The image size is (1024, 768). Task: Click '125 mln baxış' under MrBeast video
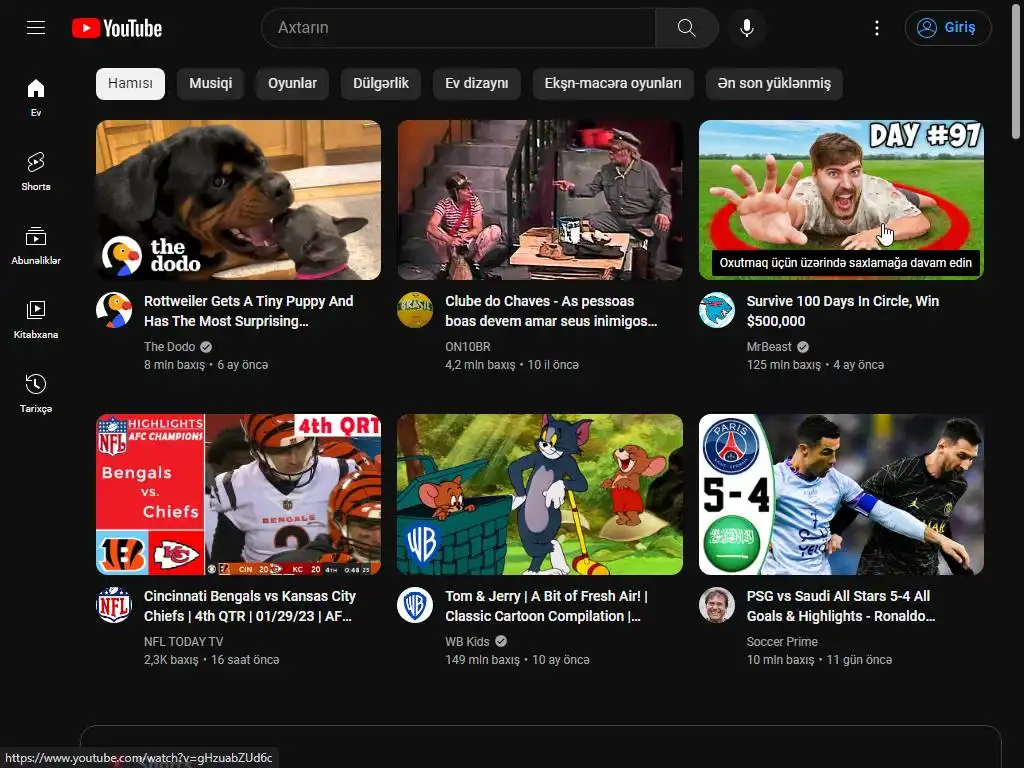point(784,365)
